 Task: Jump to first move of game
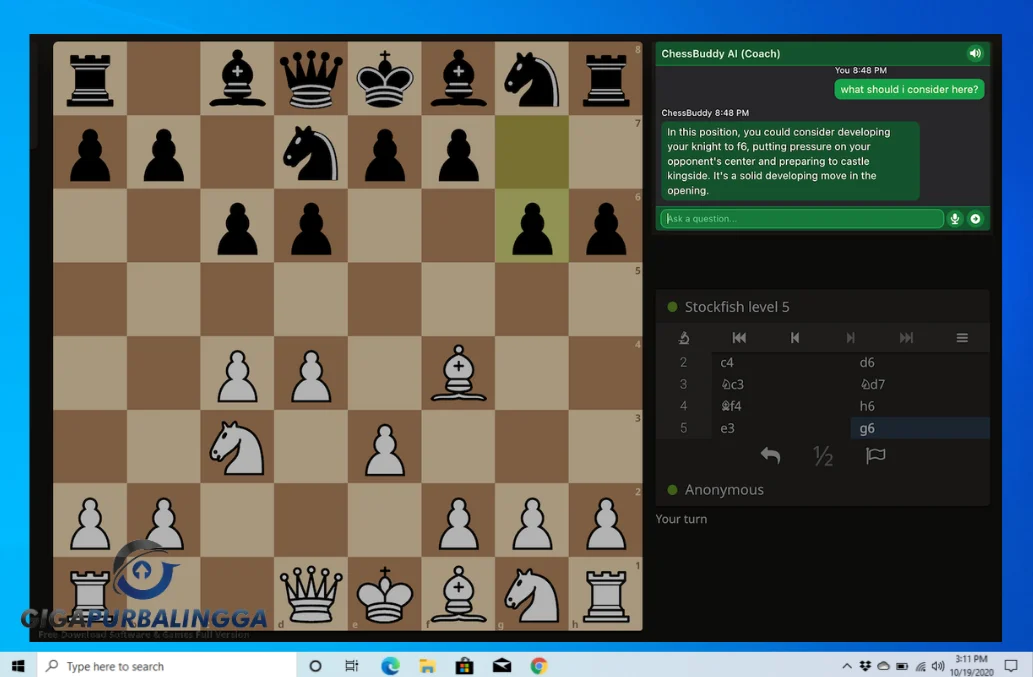click(739, 338)
